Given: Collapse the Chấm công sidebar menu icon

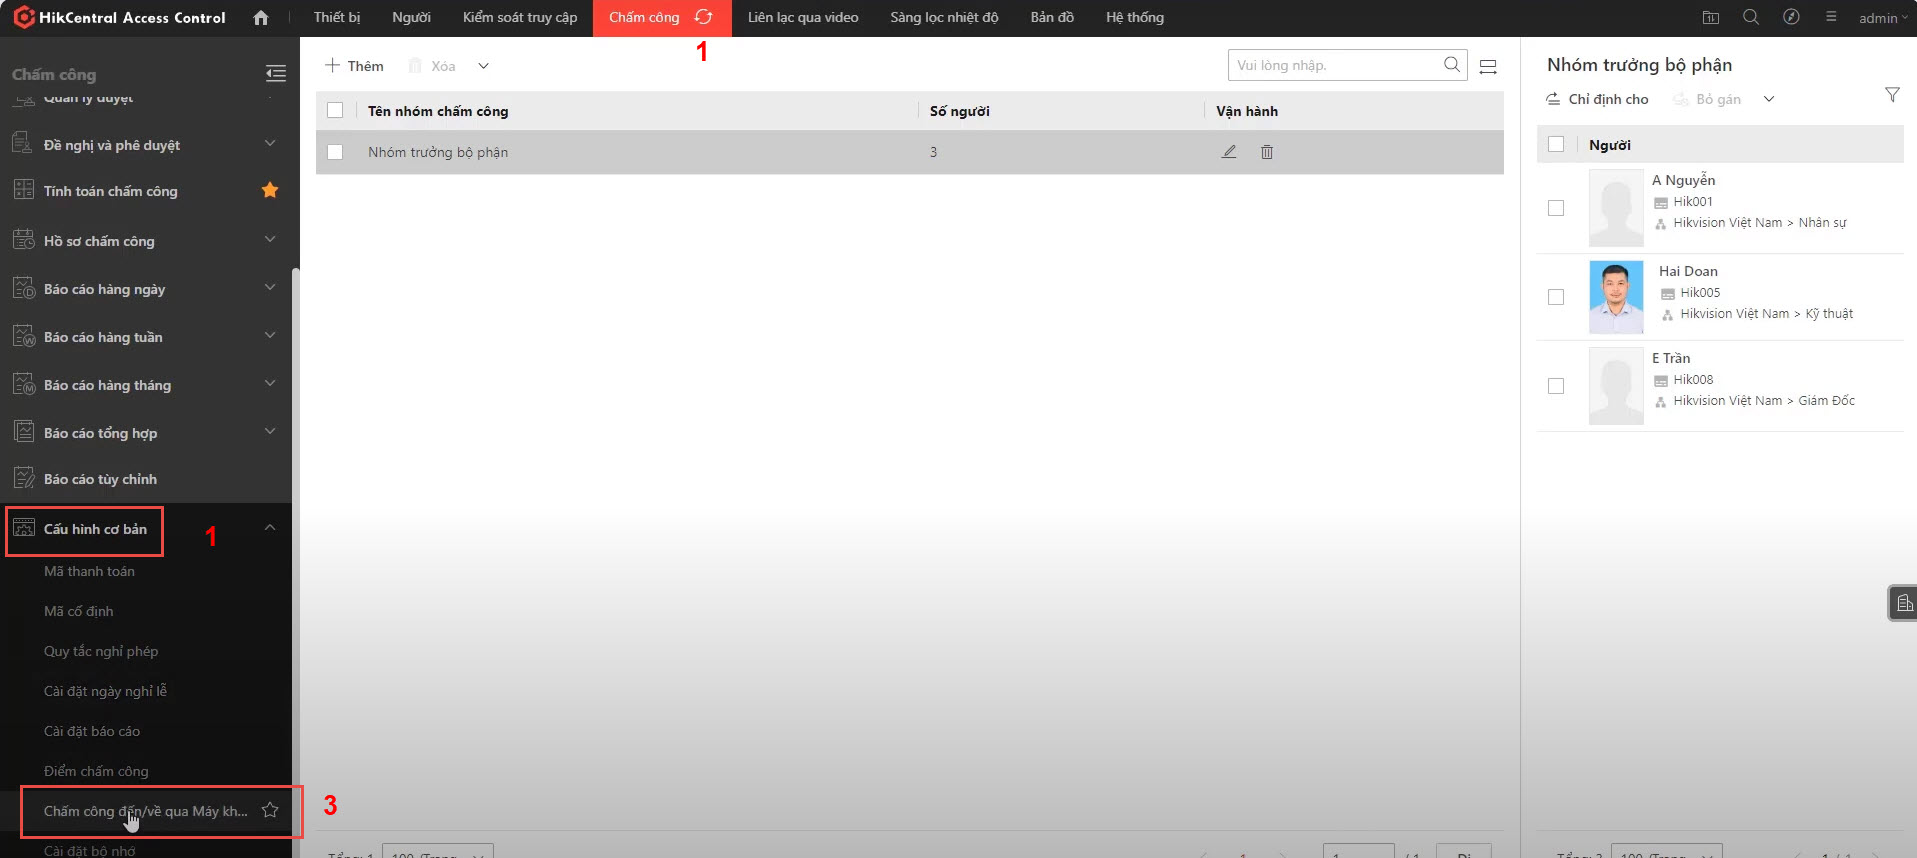Looking at the screenshot, I should (x=275, y=73).
